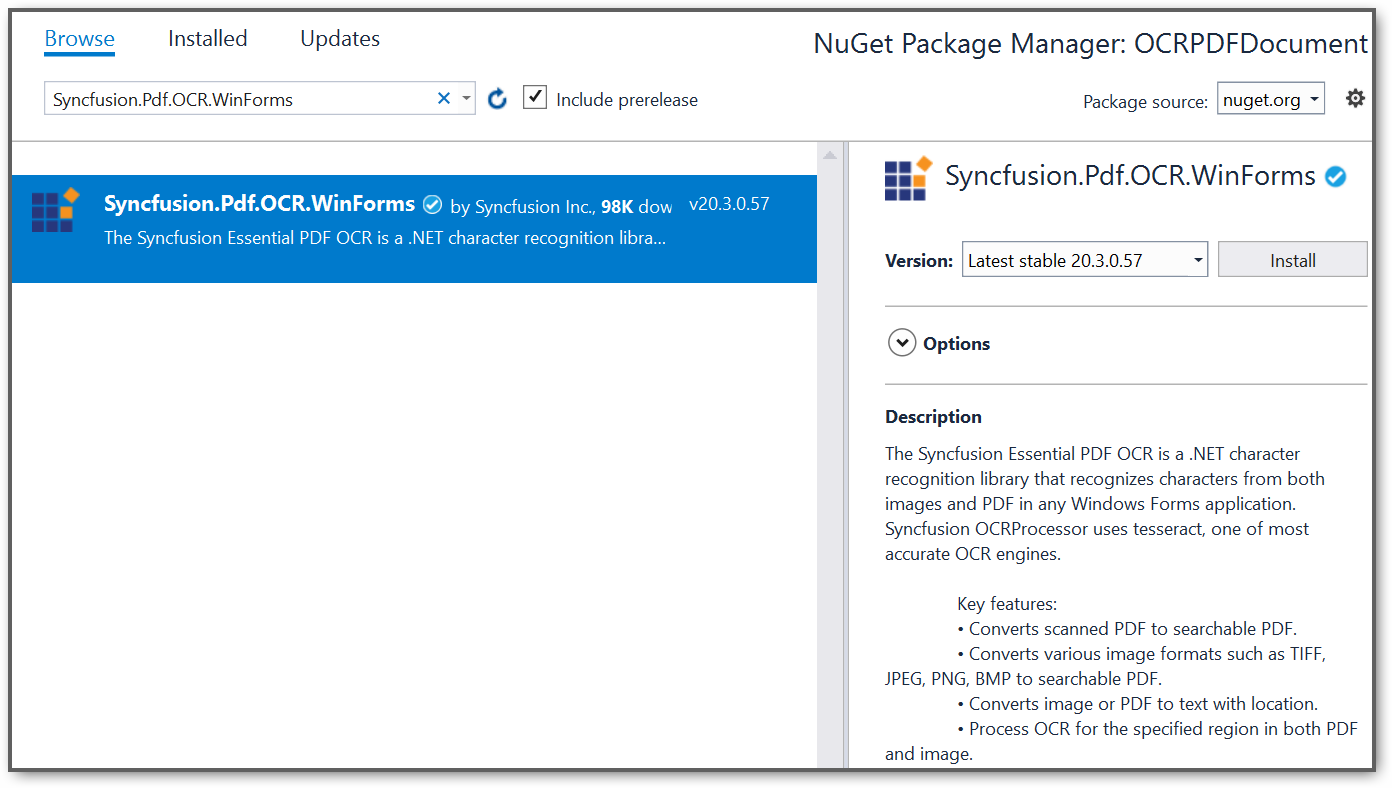The image size is (1392, 788).
Task: Click the Syncfusion logo in the results list
Action: coord(55,210)
